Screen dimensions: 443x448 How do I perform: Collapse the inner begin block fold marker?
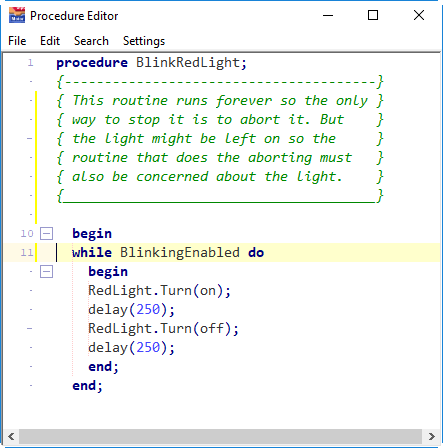[x=46, y=272]
